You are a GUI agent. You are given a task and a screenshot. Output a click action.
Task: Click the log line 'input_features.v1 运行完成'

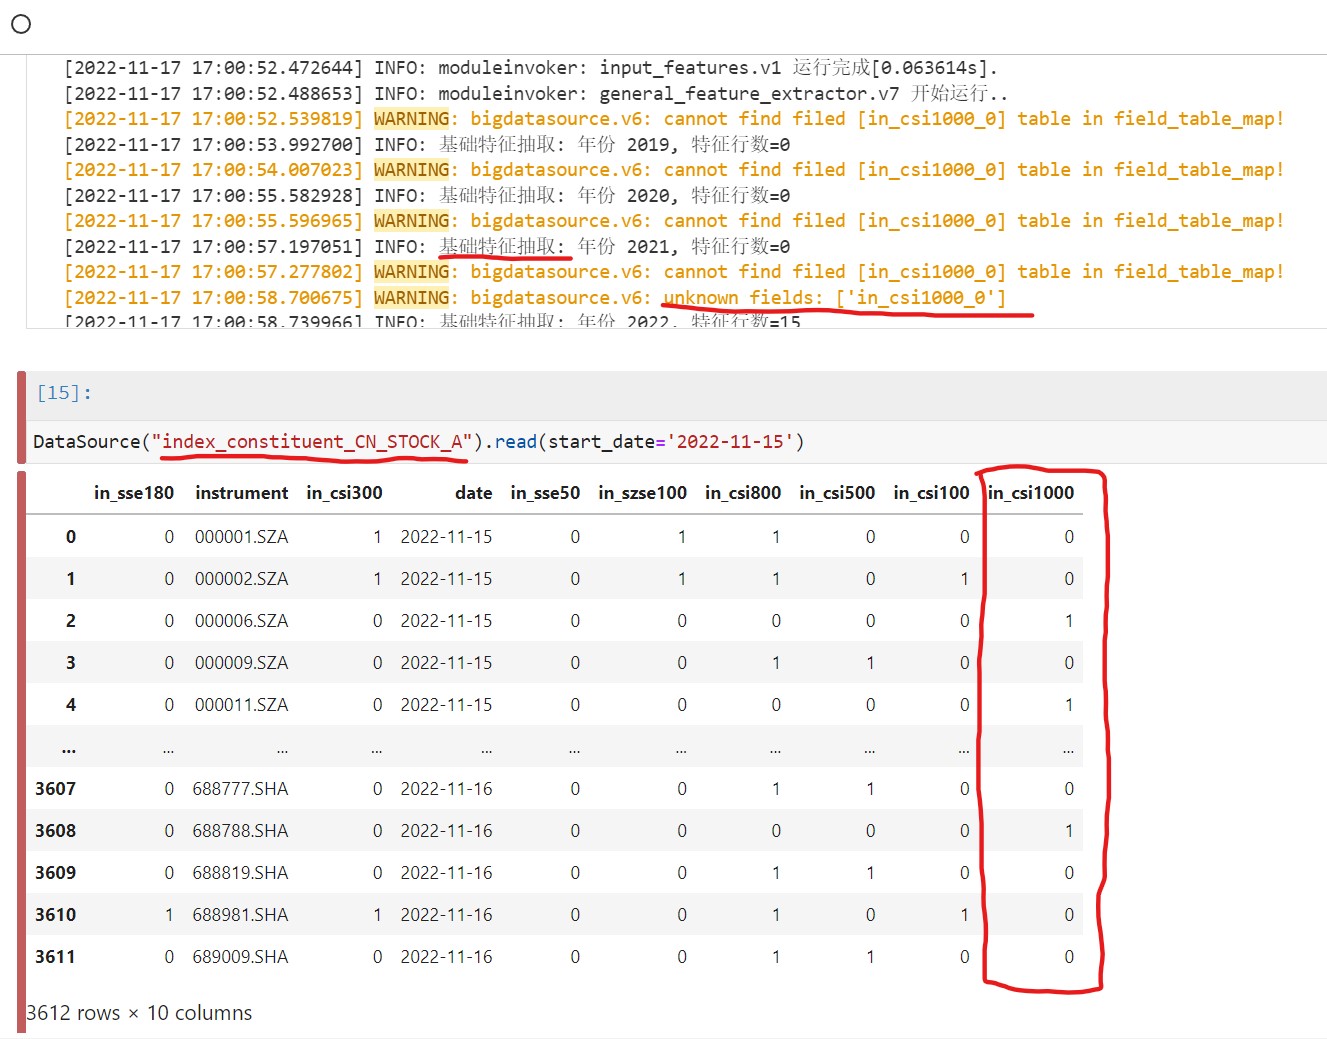coord(531,68)
